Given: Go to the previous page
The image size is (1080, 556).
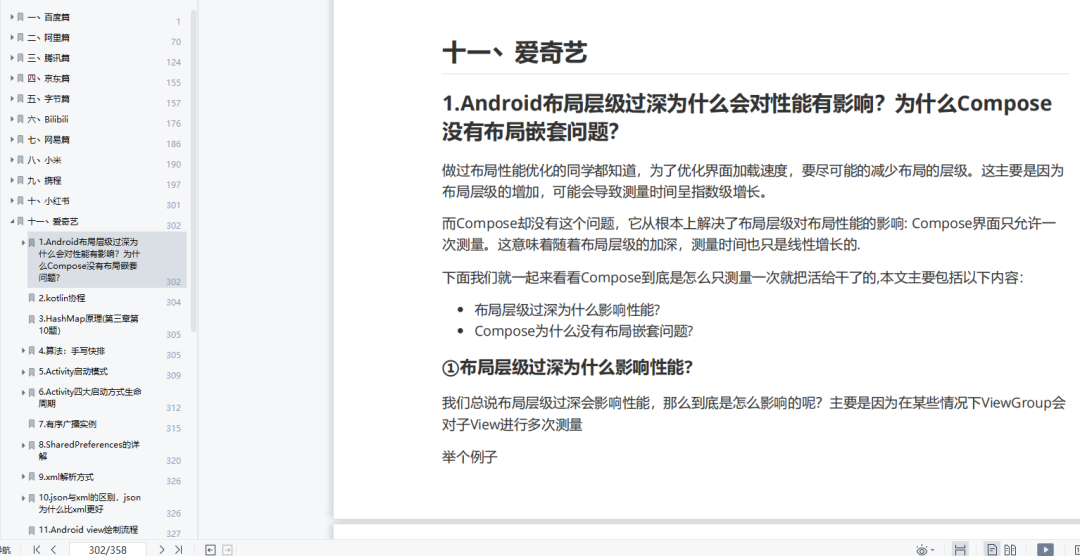Looking at the screenshot, I should pyautogui.click(x=53, y=549).
